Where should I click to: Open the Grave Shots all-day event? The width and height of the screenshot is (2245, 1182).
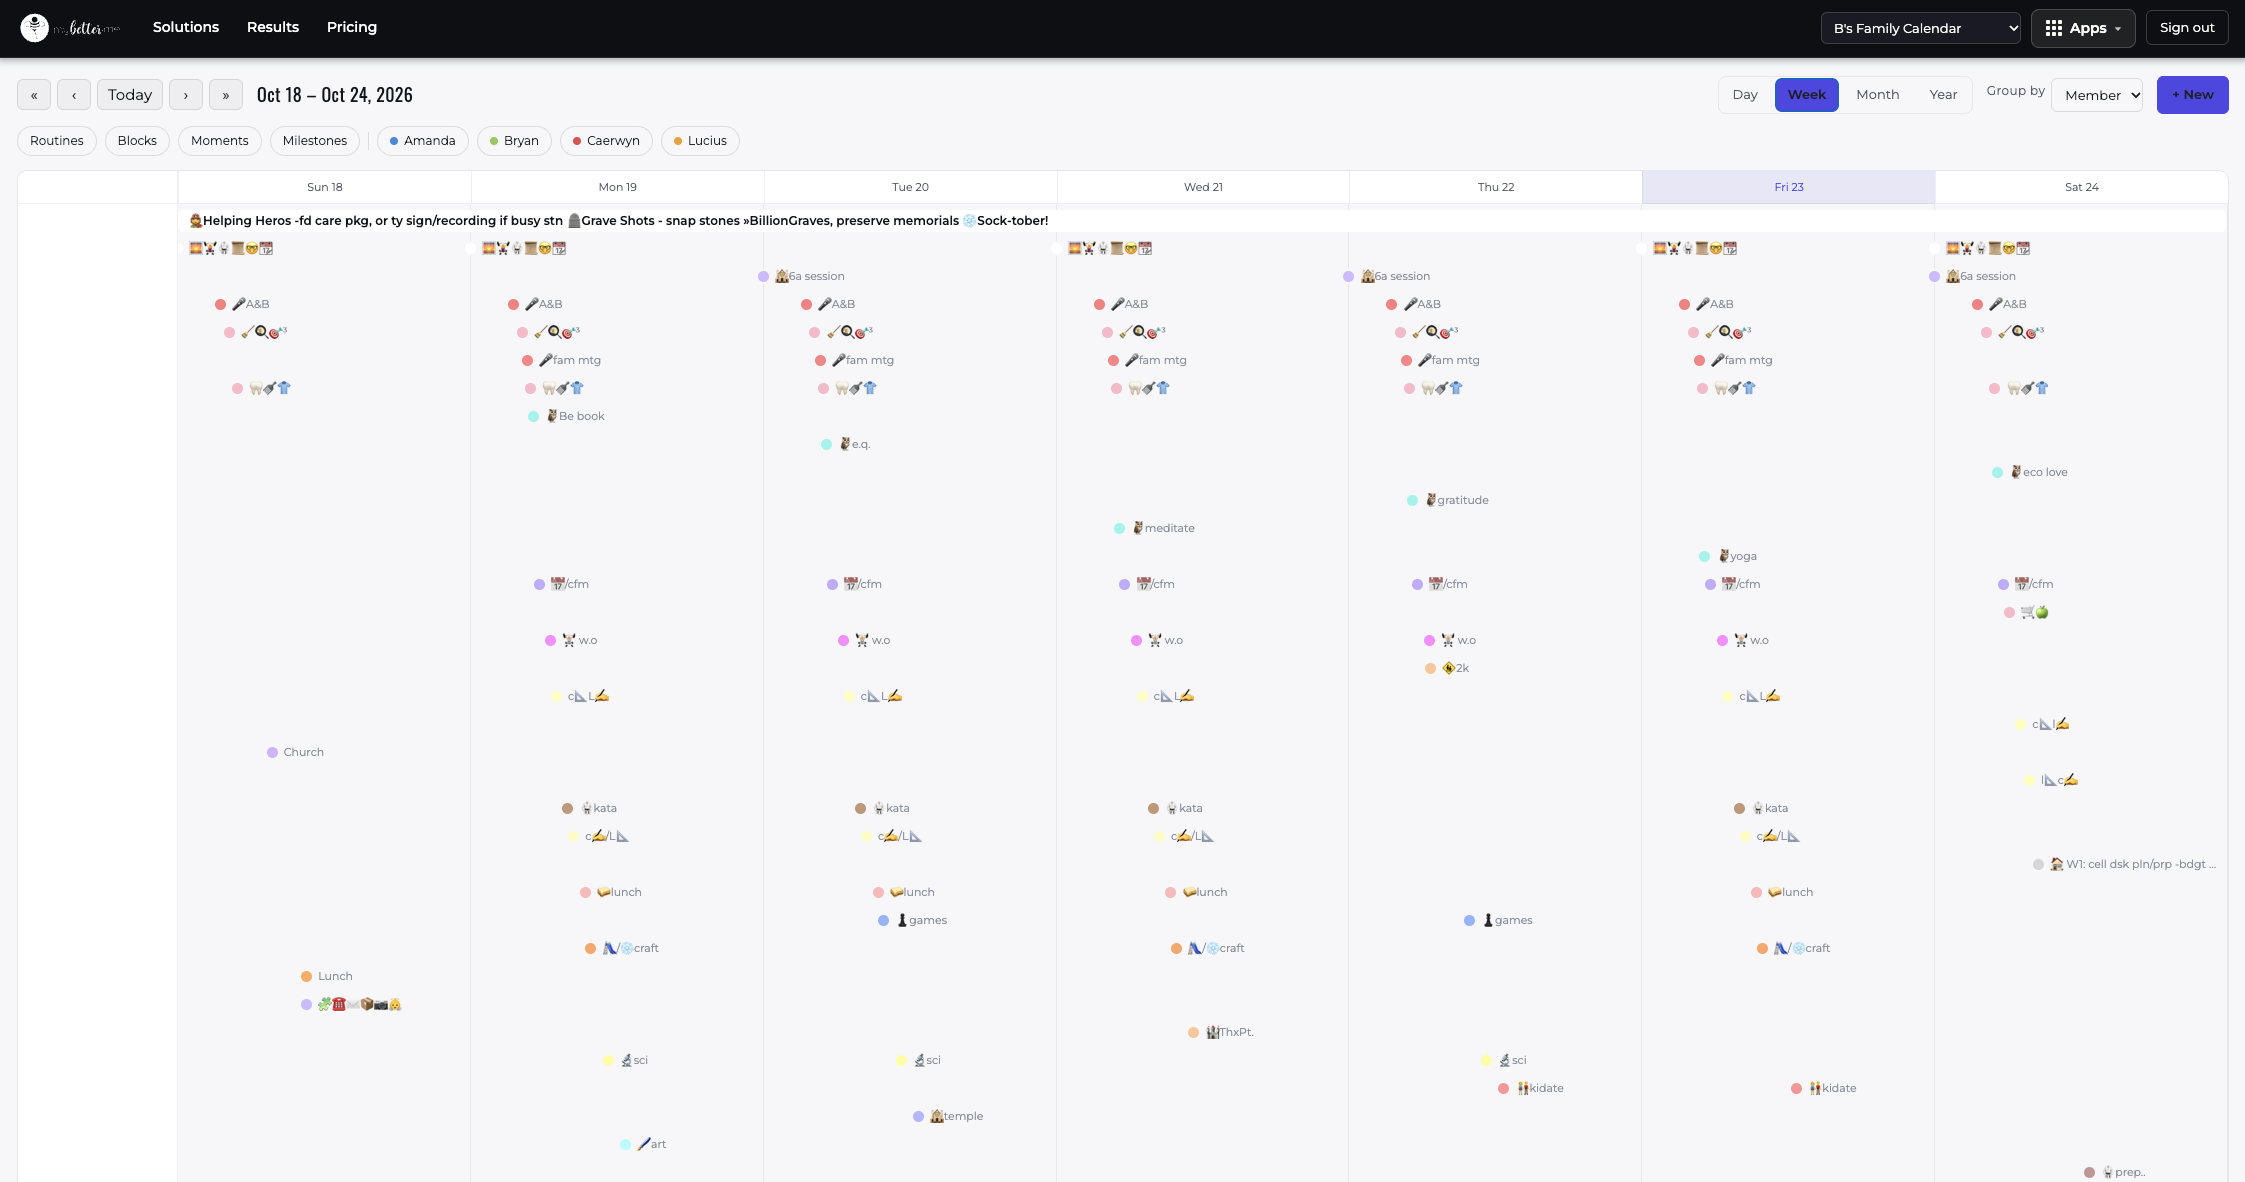[x=764, y=221]
